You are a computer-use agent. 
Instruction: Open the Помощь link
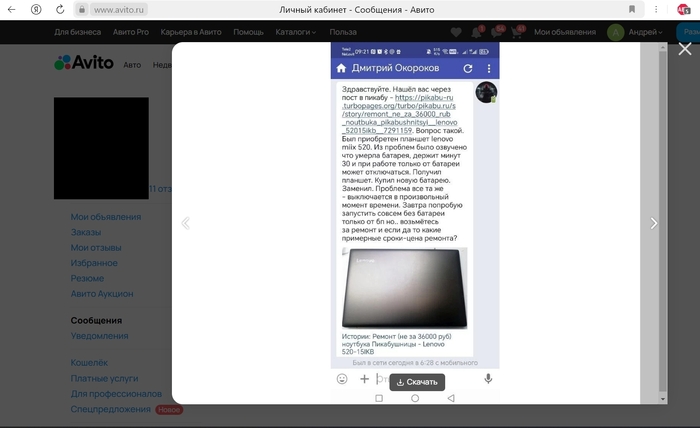[x=248, y=32]
